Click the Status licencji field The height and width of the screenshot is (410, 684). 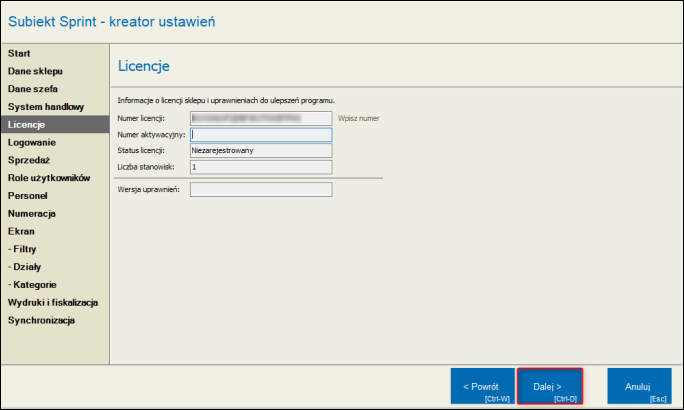click(x=261, y=150)
